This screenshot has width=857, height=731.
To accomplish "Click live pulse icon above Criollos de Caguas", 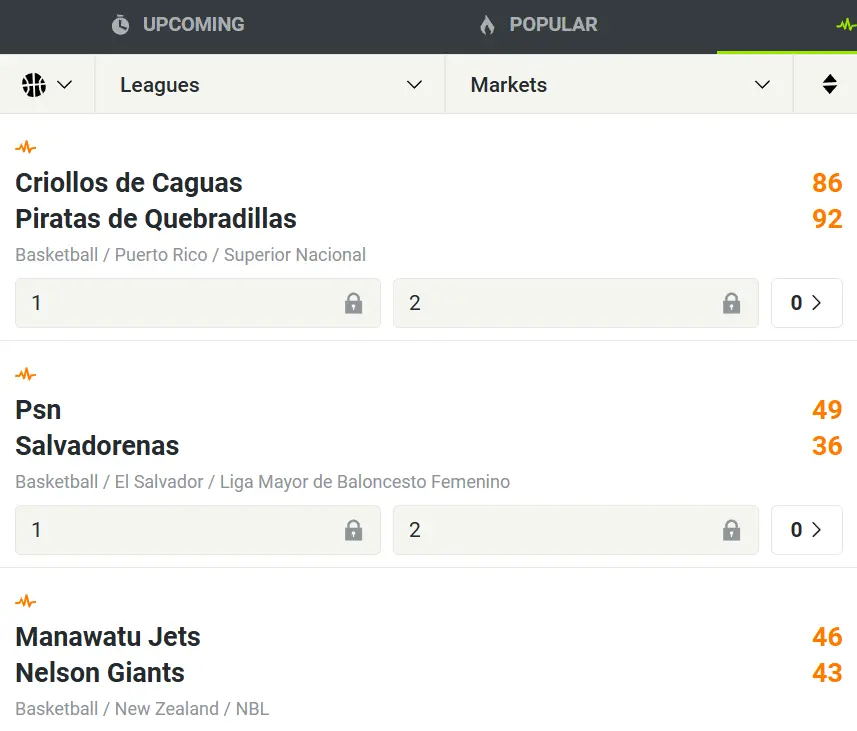I will pos(26,147).
